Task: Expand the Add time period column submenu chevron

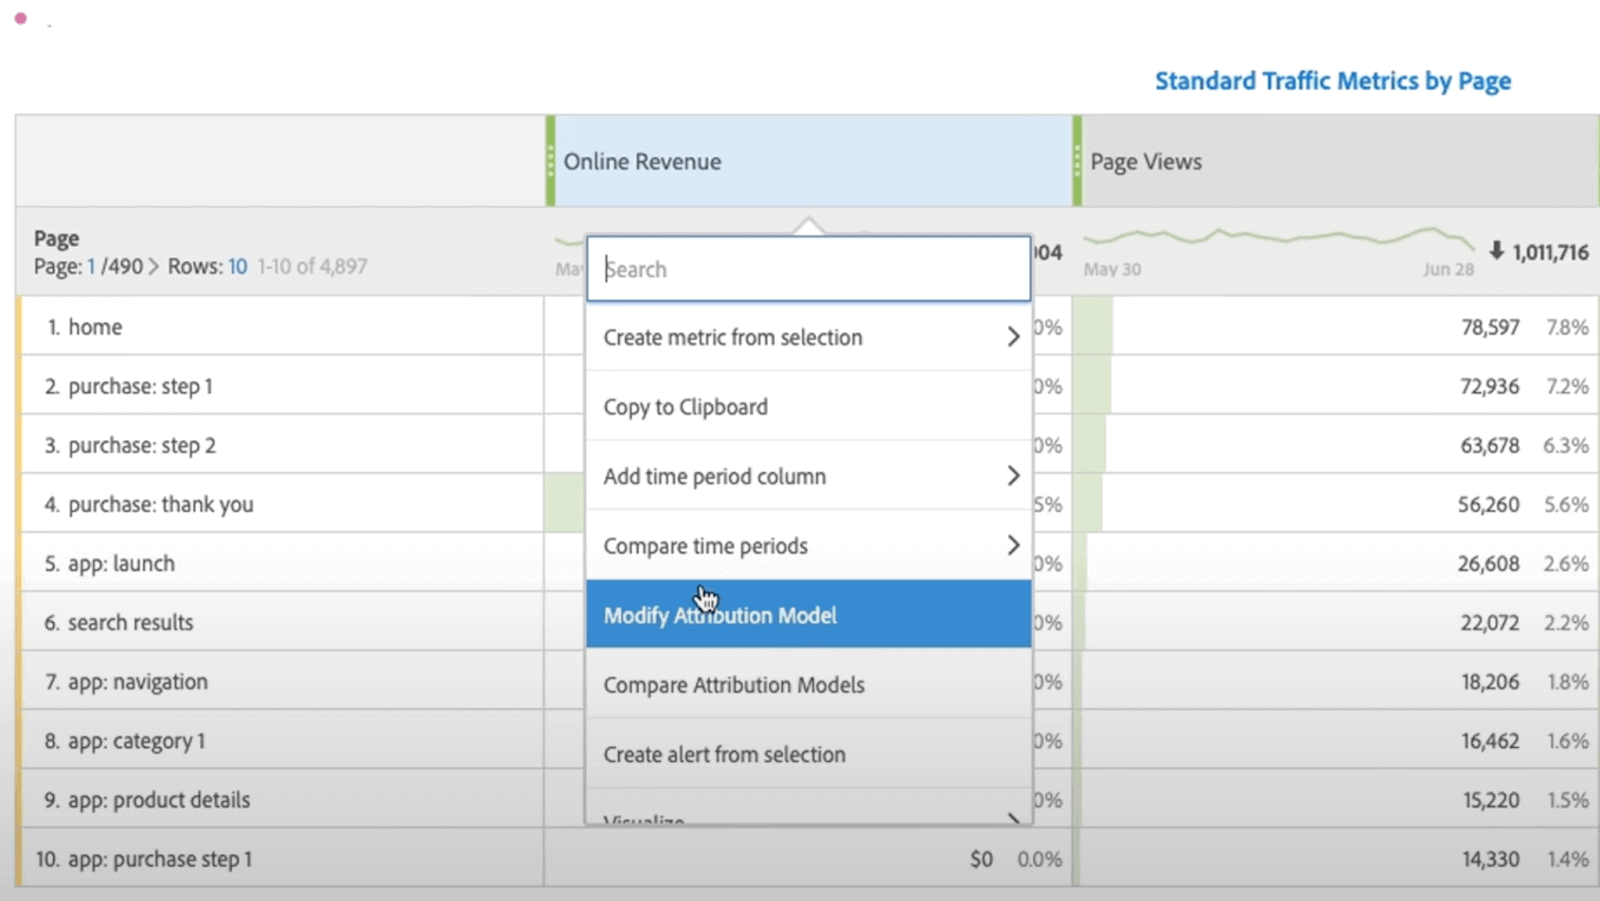Action: click(x=1013, y=476)
